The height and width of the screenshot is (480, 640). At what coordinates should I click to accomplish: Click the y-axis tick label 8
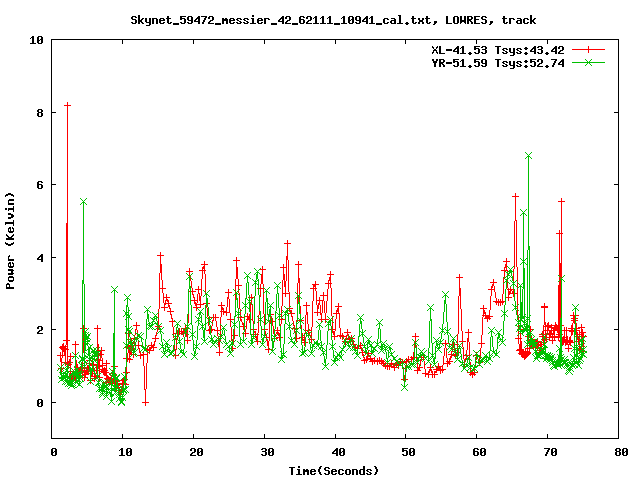pyautogui.click(x=40, y=113)
